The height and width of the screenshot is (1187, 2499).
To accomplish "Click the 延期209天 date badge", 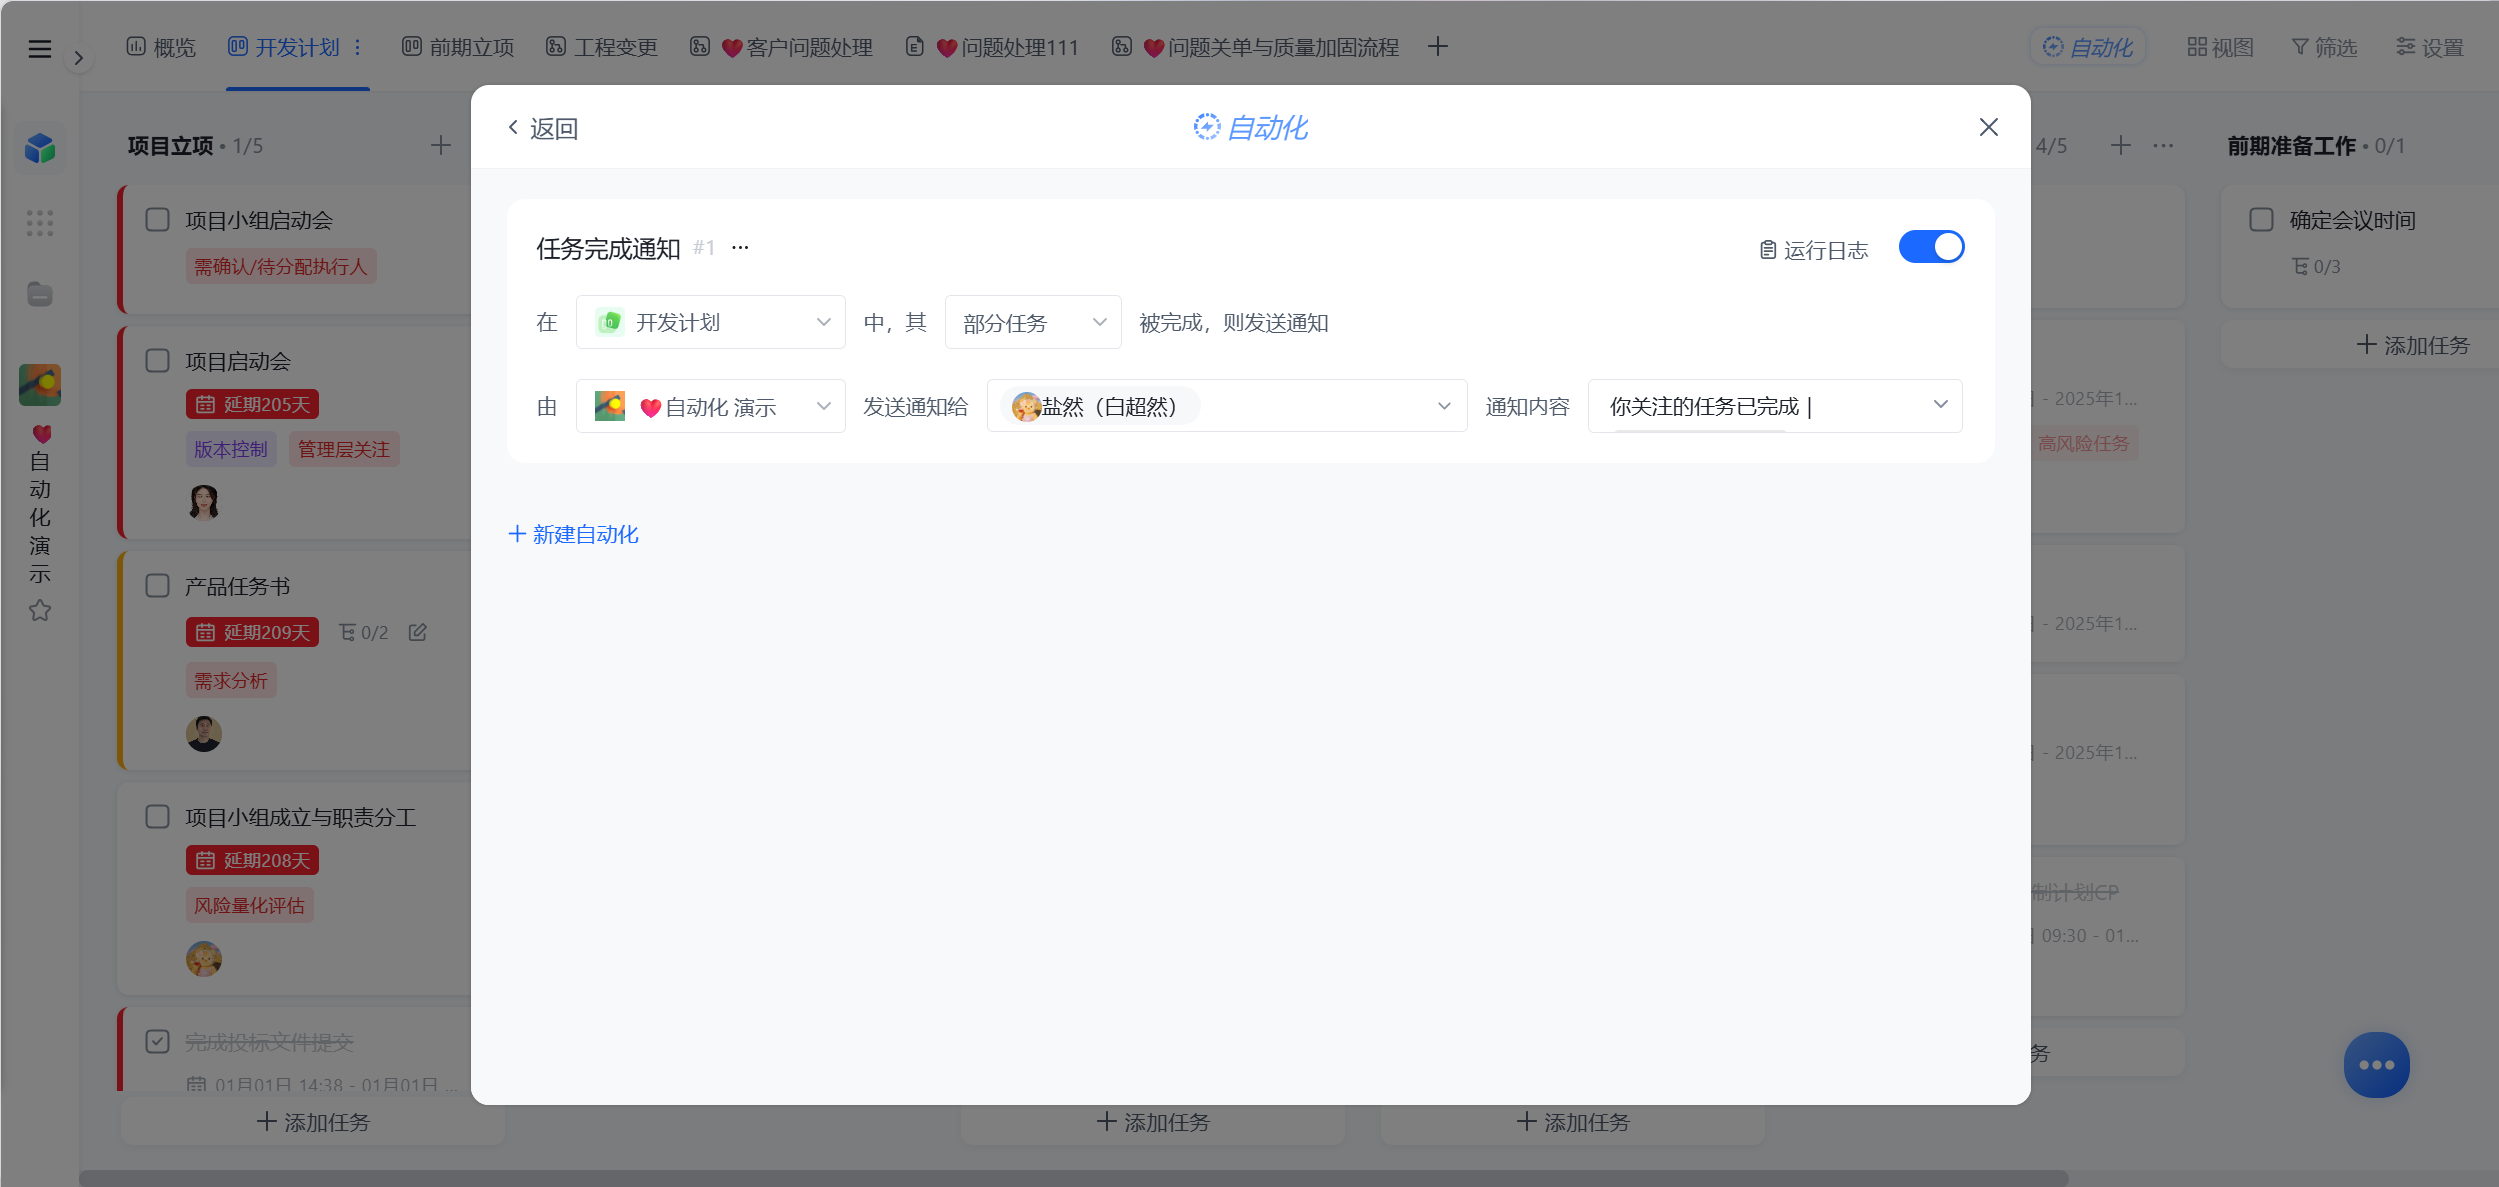I will [252, 632].
